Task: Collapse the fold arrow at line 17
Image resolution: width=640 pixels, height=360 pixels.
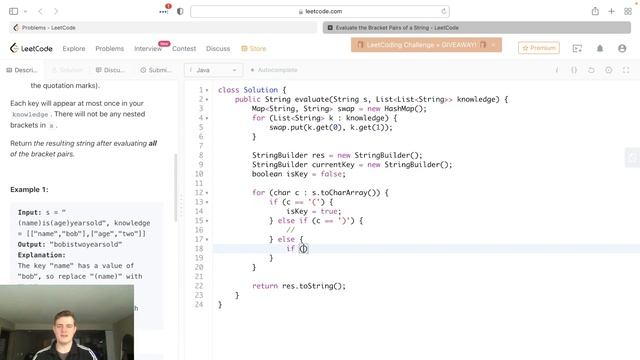Action: point(207,240)
